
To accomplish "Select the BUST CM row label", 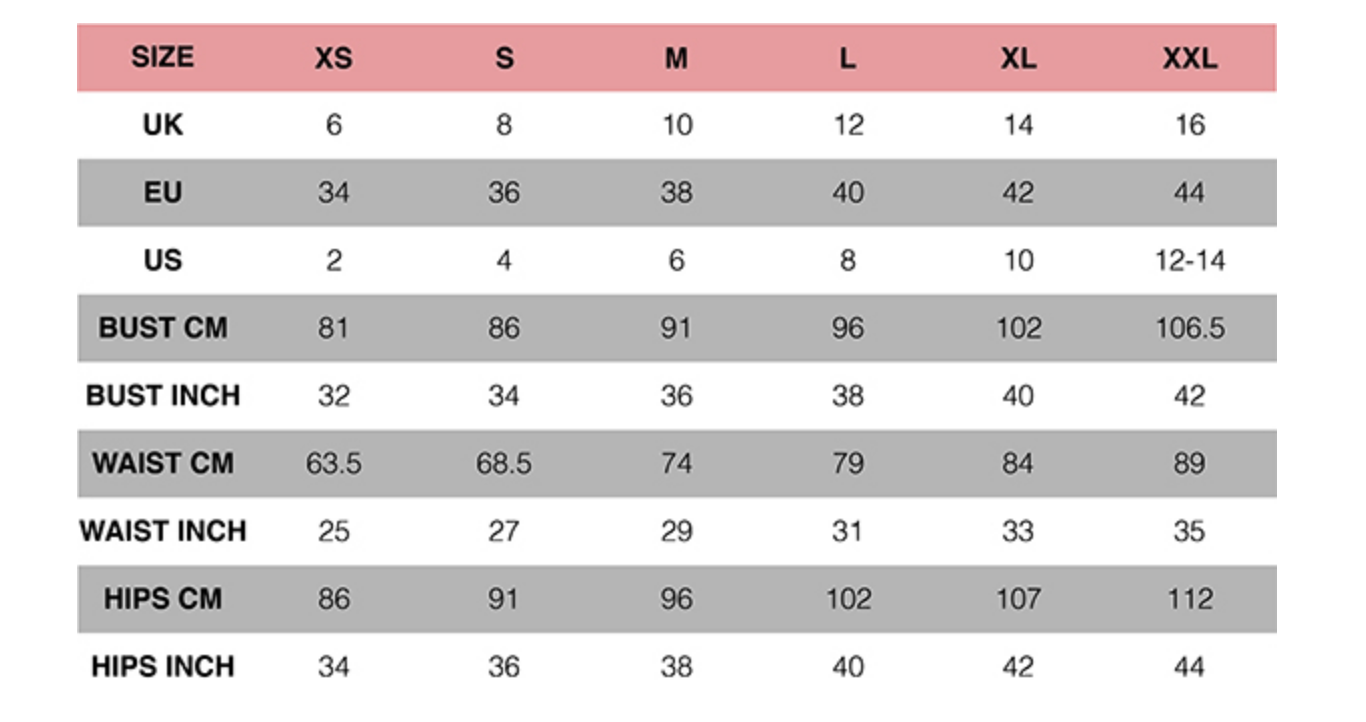I will point(162,328).
